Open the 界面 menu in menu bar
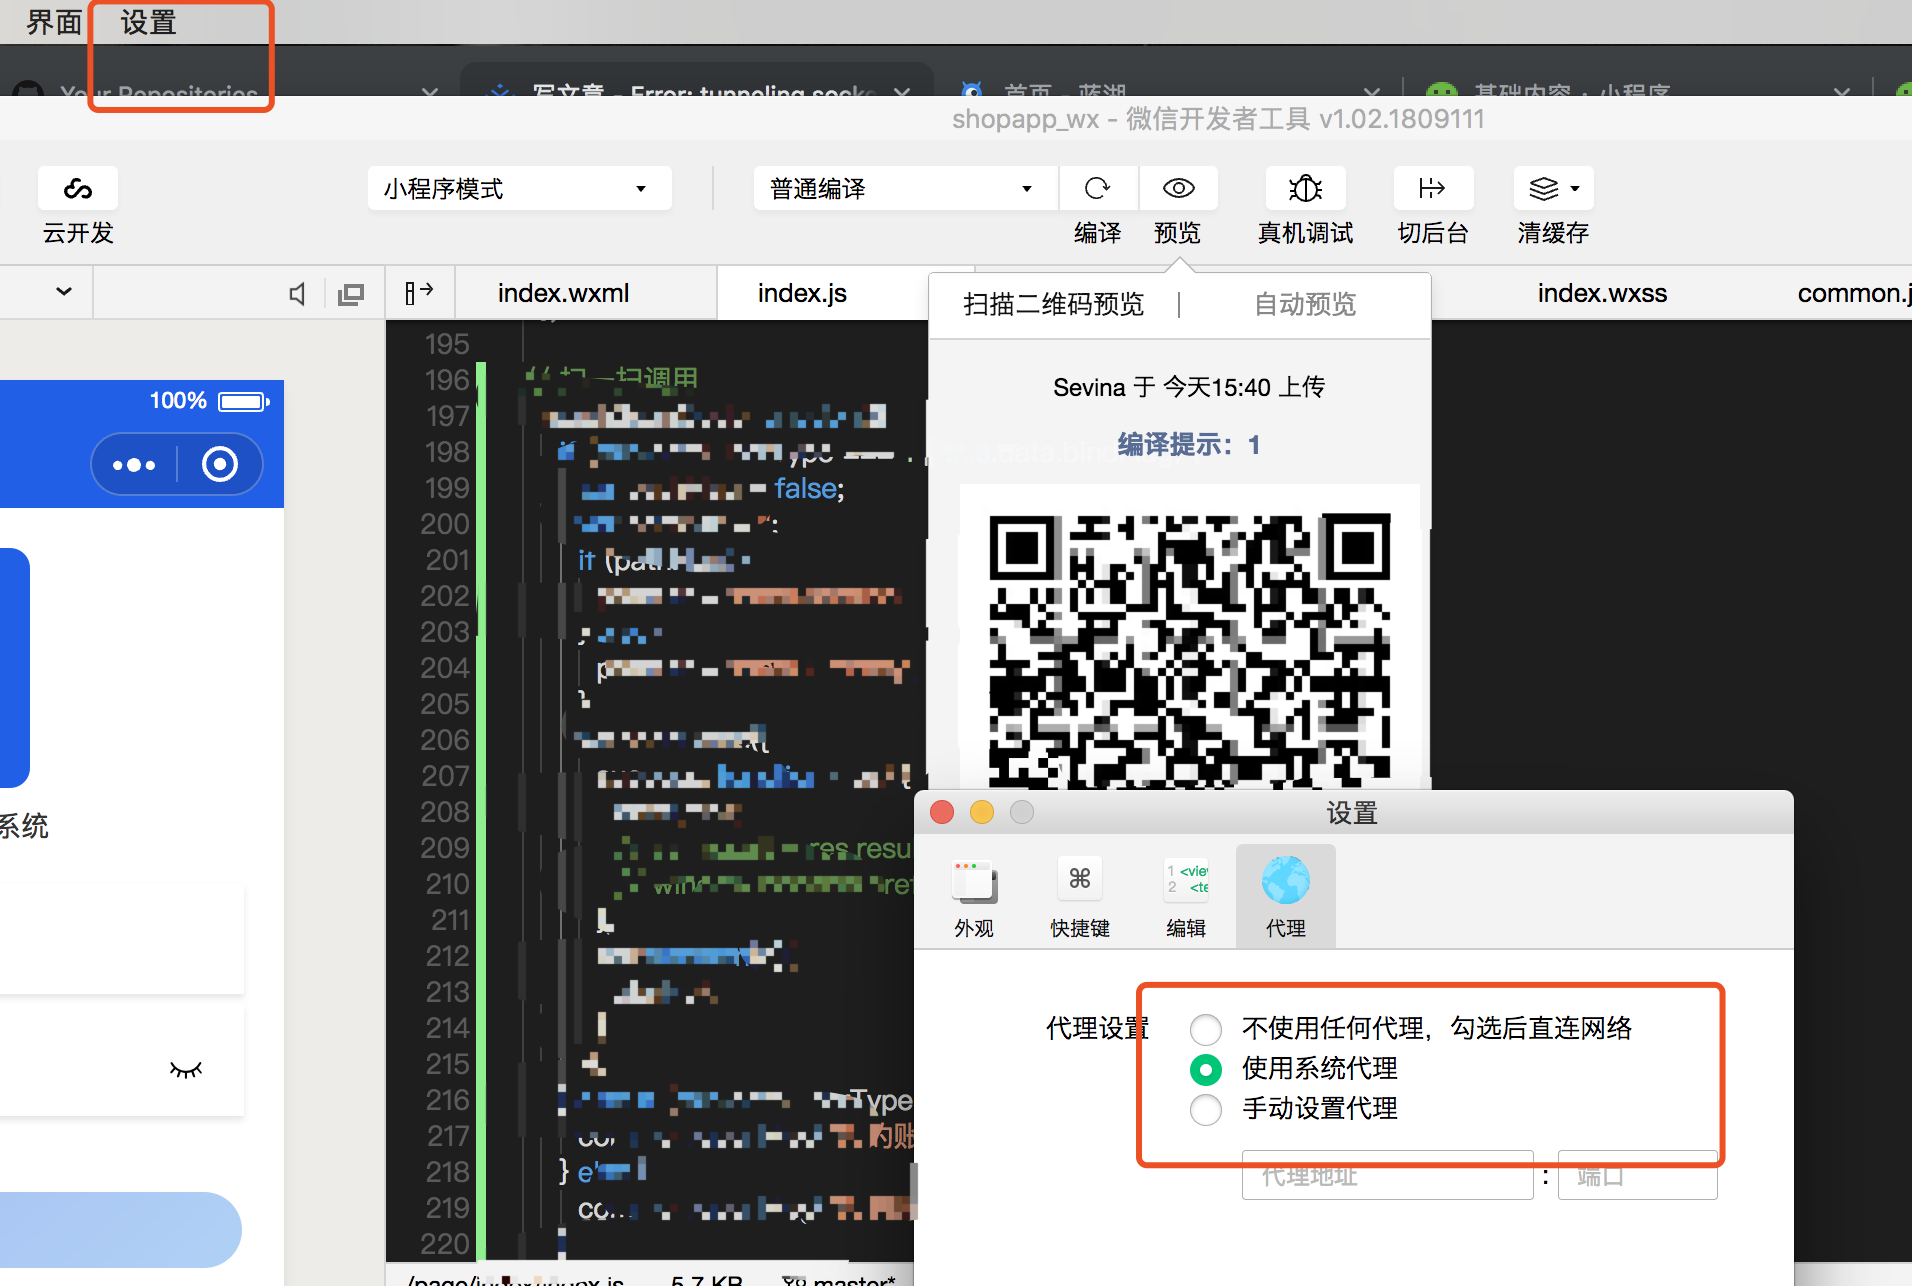The width and height of the screenshot is (1912, 1286). (54, 22)
